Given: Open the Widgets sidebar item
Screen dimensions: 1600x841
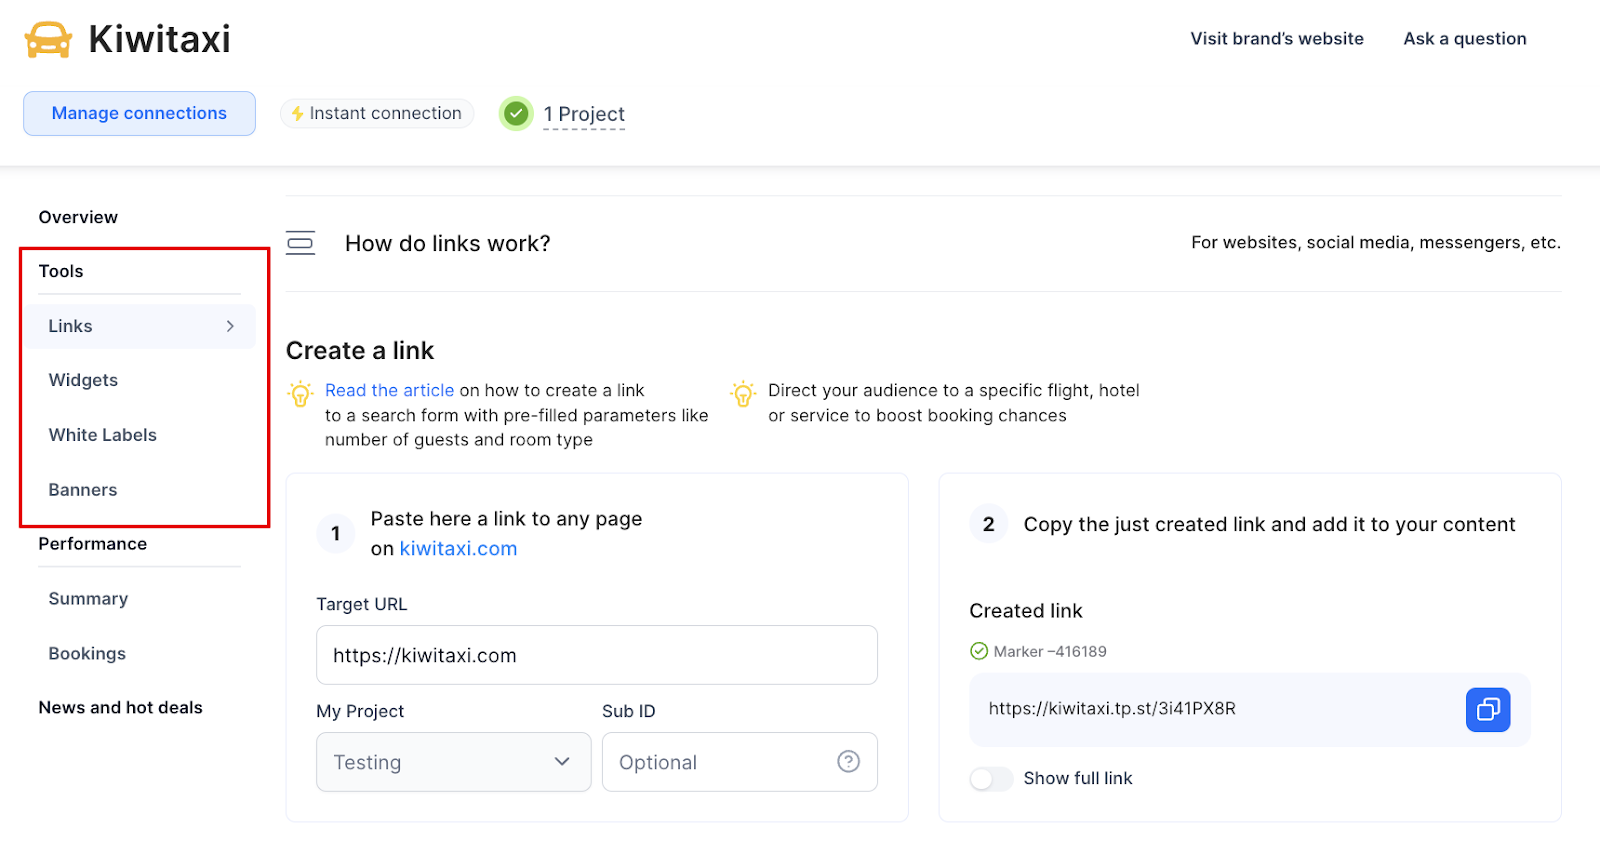Looking at the screenshot, I should point(83,380).
